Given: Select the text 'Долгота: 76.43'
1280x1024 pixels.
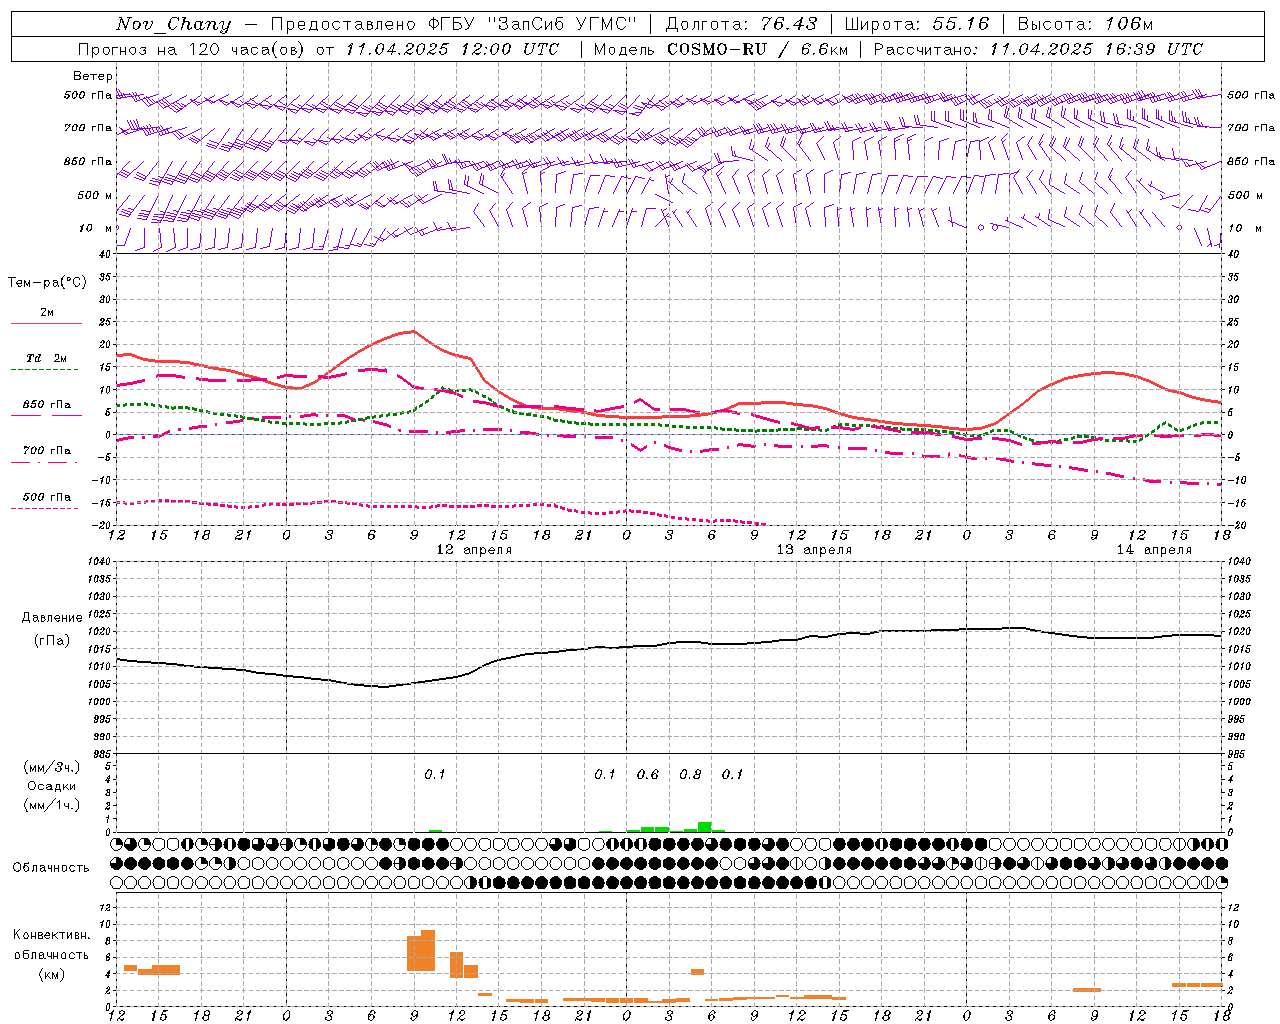Looking at the screenshot, I should click(x=741, y=24).
